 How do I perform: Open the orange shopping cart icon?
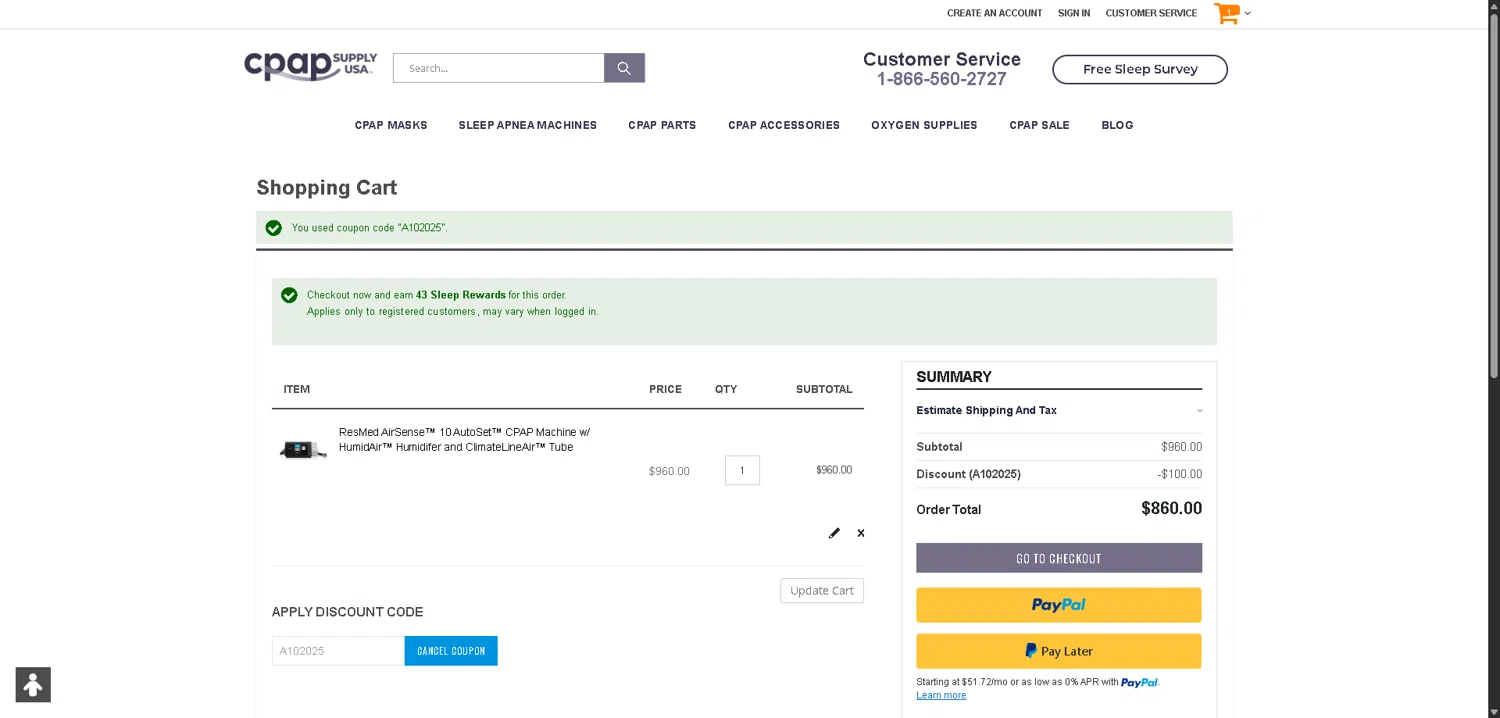[1226, 14]
